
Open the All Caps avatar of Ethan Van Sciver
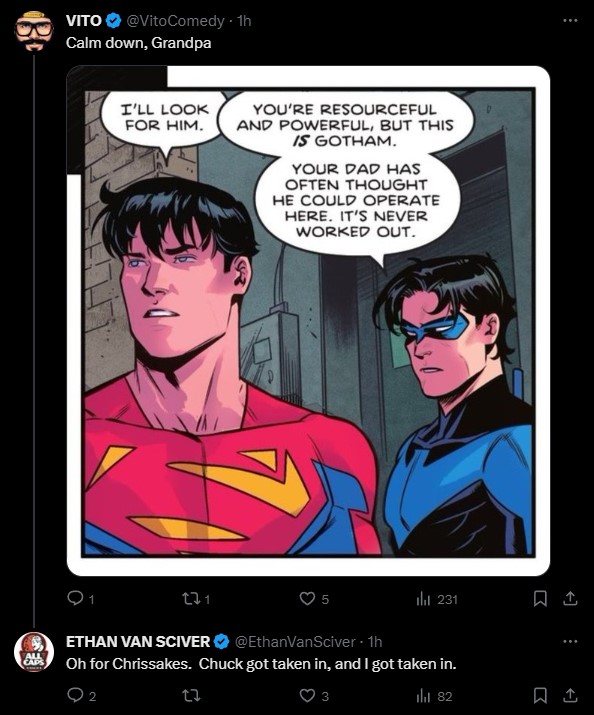(x=34, y=652)
